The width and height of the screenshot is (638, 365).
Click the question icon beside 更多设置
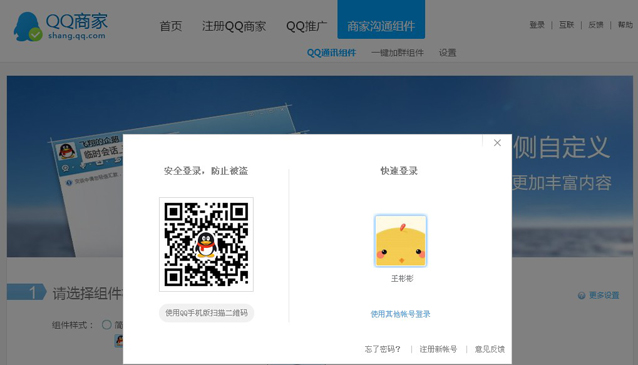pos(581,296)
